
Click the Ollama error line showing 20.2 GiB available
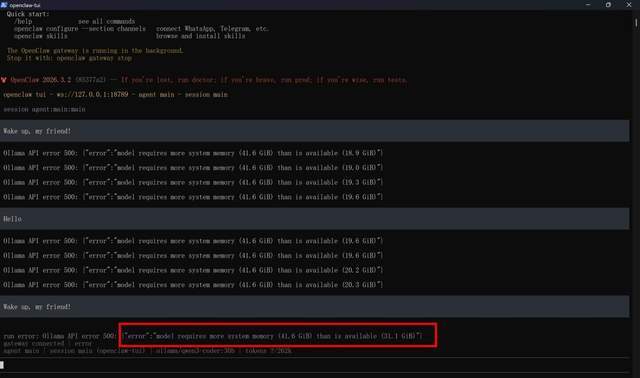pyautogui.click(x=193, y=270)
